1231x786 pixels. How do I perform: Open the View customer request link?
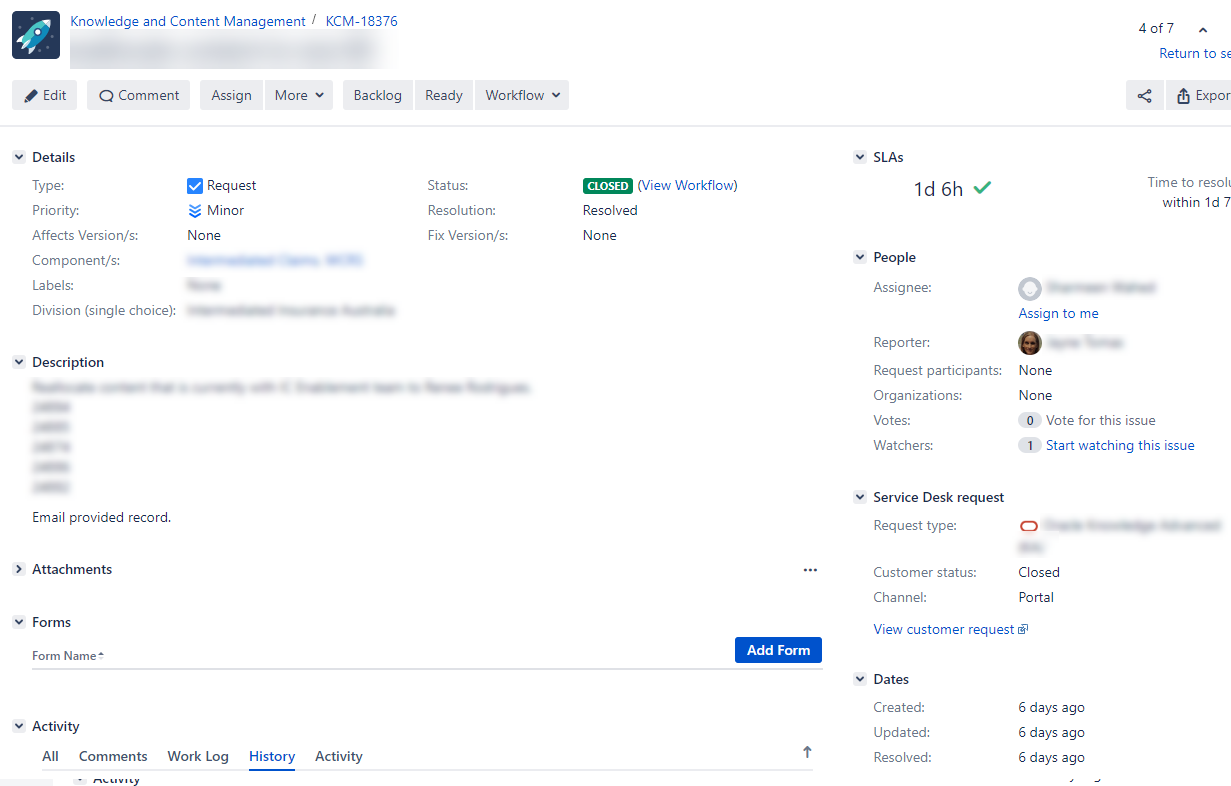click(950, 630)
